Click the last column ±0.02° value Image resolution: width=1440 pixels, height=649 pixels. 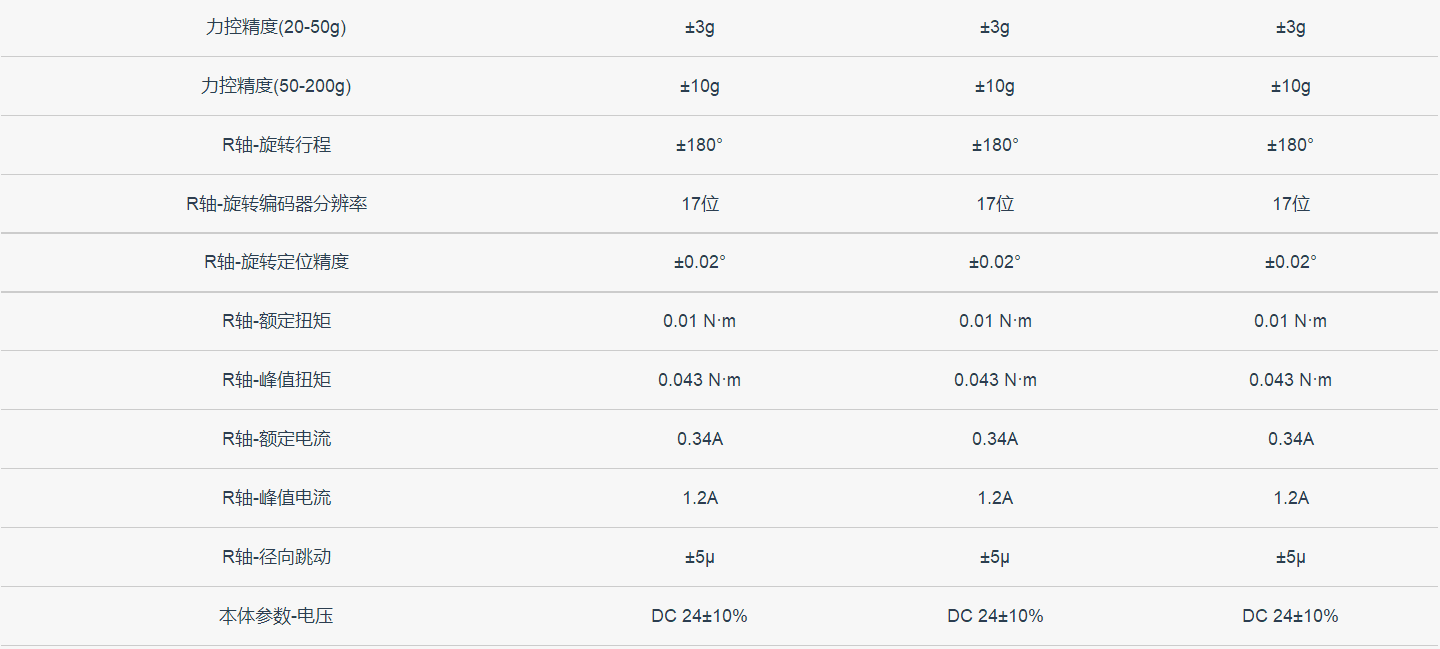click(x=1291, y=262)
